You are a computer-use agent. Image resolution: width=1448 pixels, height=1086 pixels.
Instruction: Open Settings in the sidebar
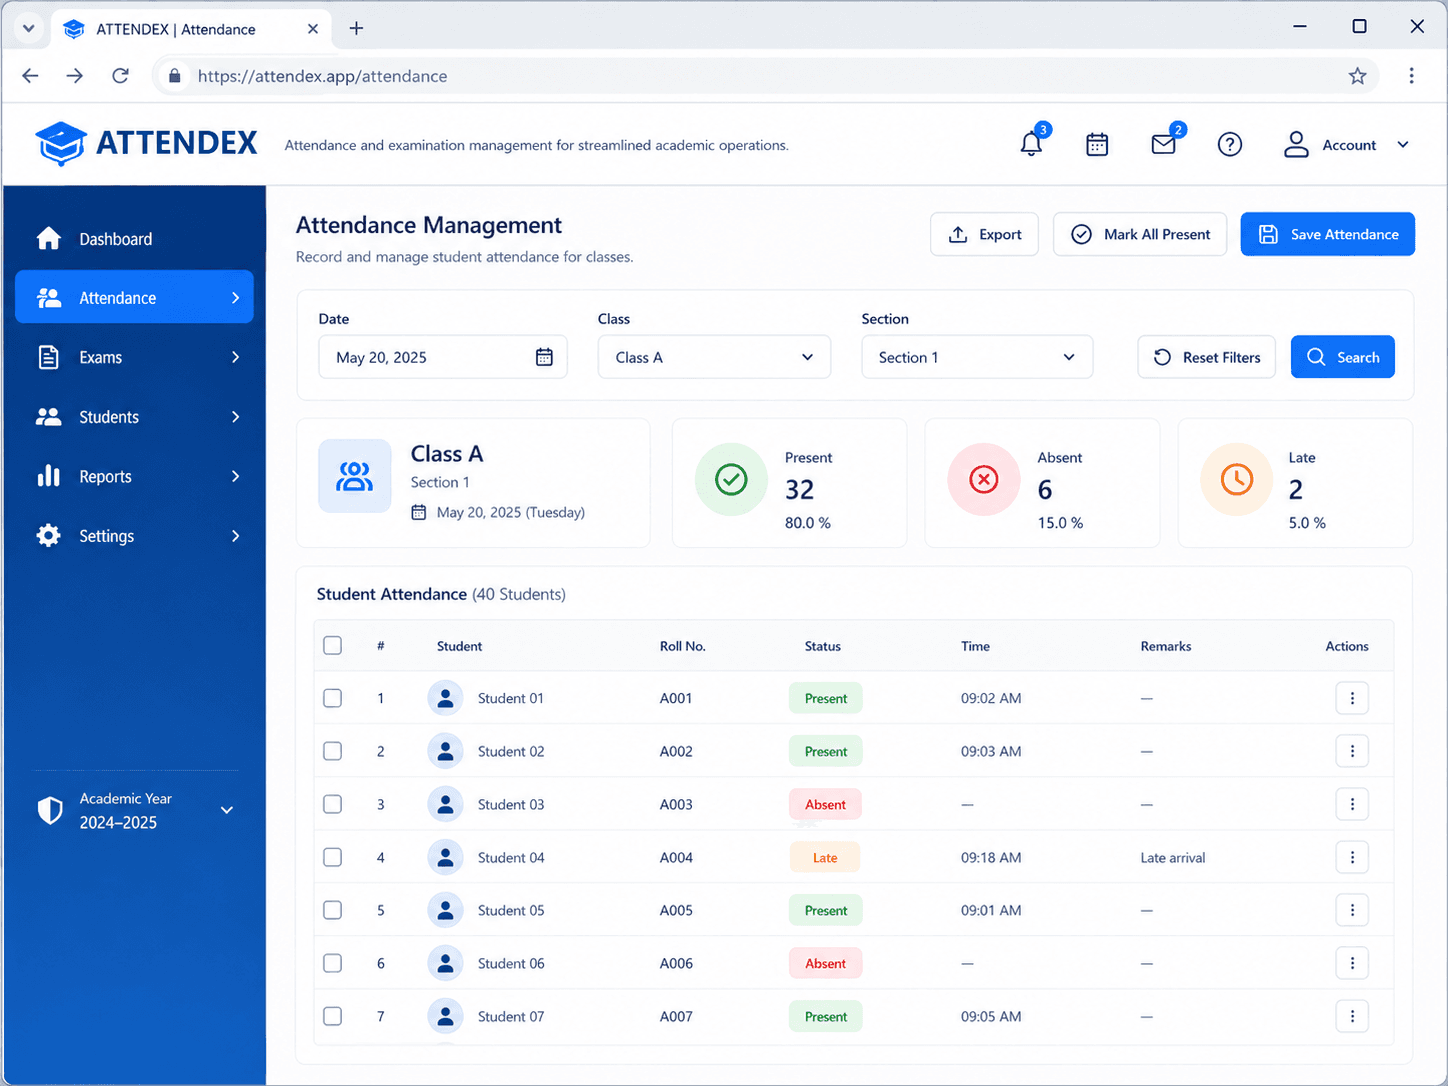(134, 536)
